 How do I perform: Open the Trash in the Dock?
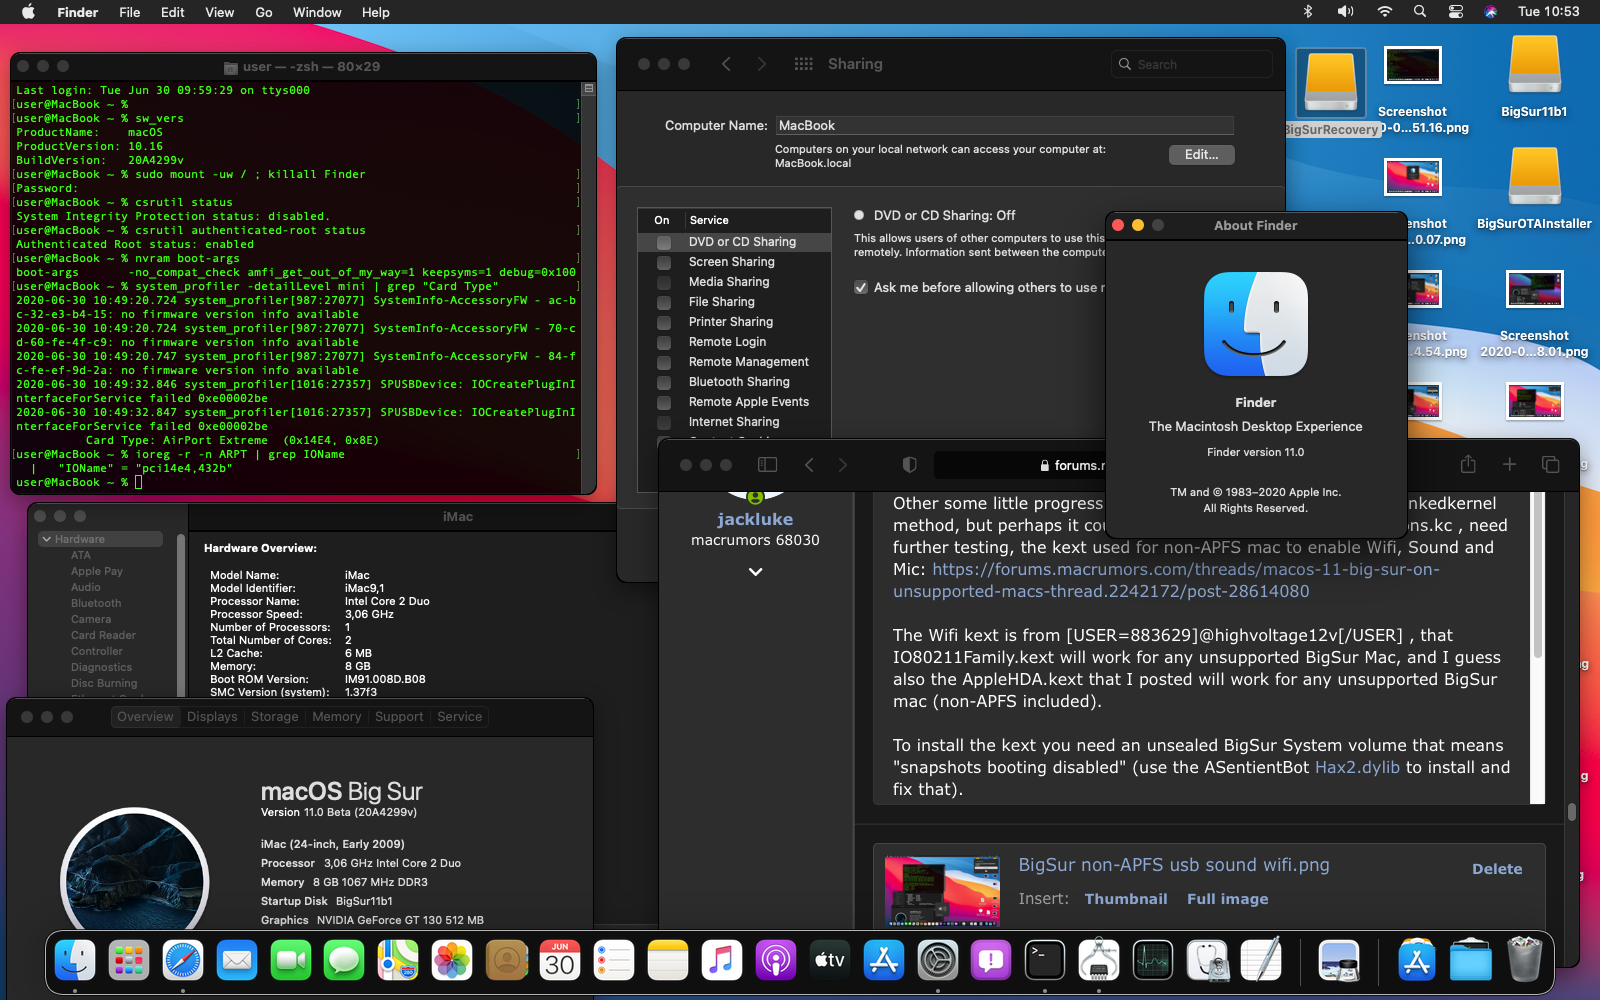click(1524, 962)
